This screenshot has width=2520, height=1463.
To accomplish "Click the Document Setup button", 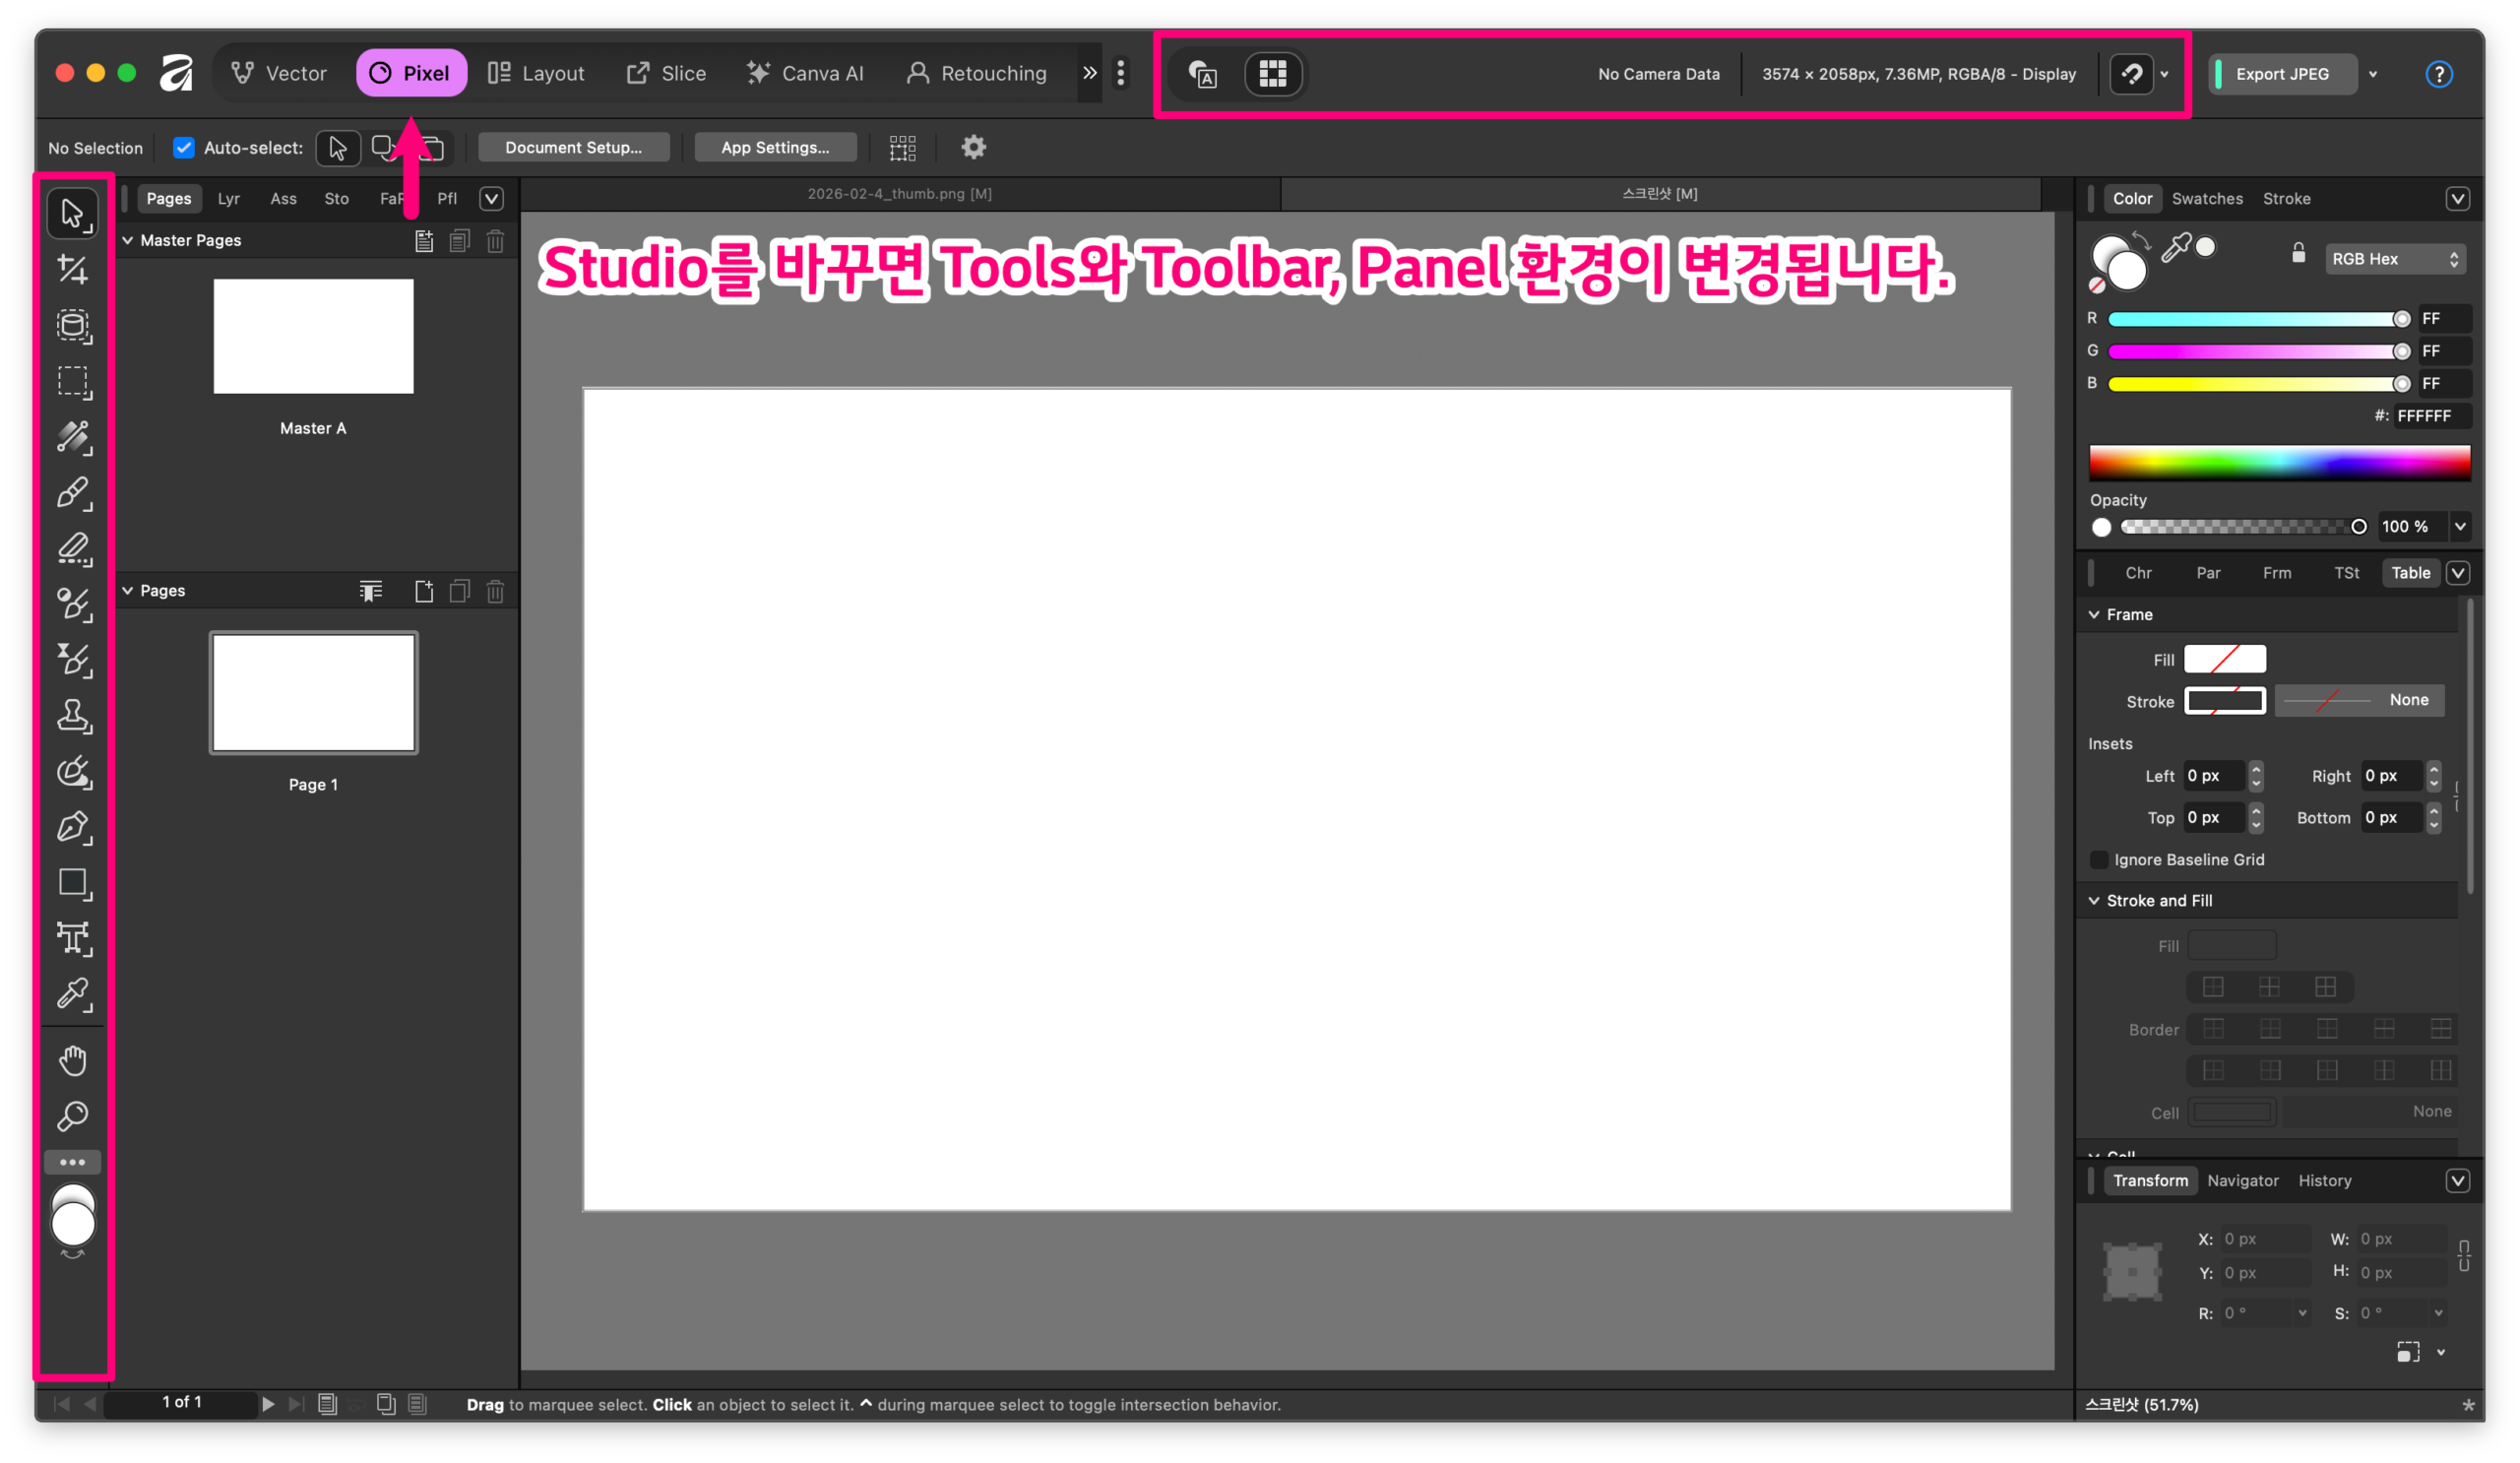I will coord(573,148).
